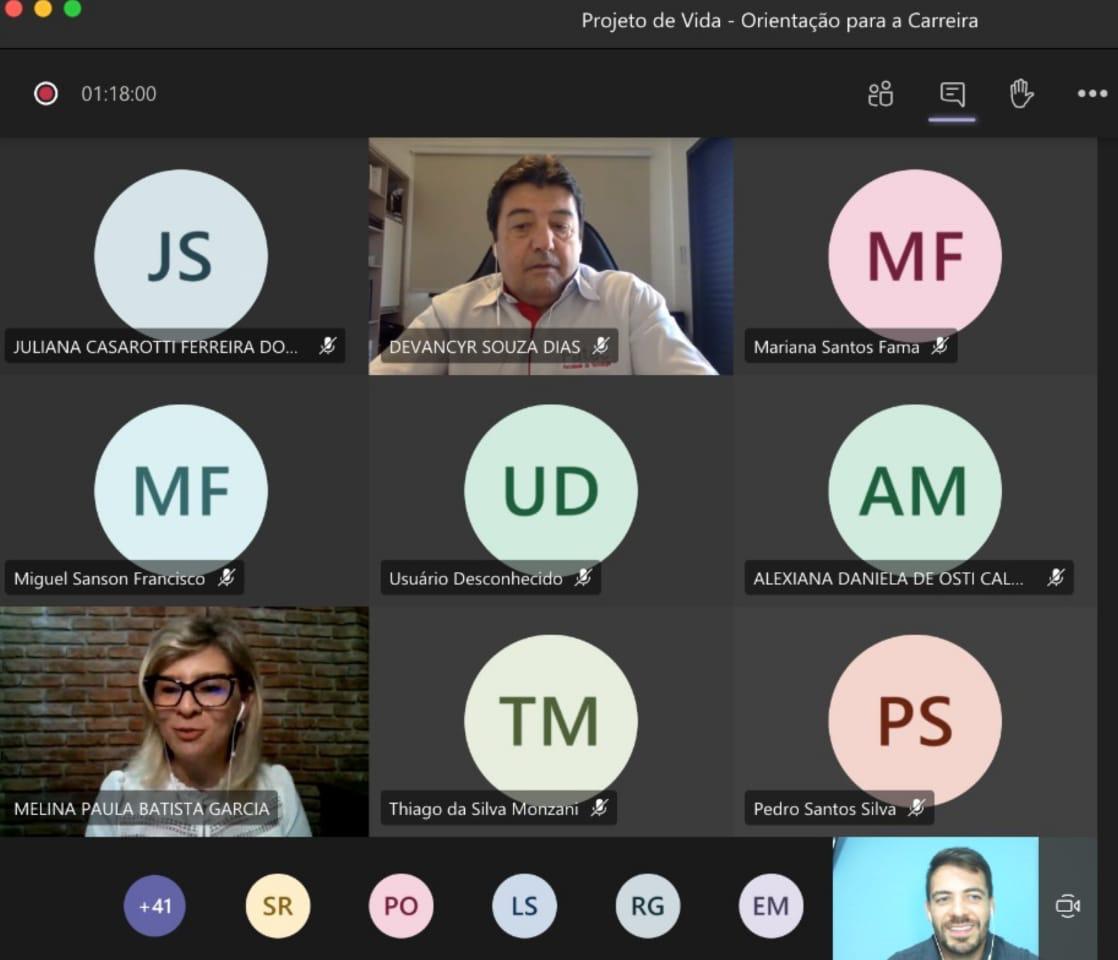Click the Thiago da Silva Monzani name label
This screenshot has width=1118, height=960.
click(x=484, y=809)
